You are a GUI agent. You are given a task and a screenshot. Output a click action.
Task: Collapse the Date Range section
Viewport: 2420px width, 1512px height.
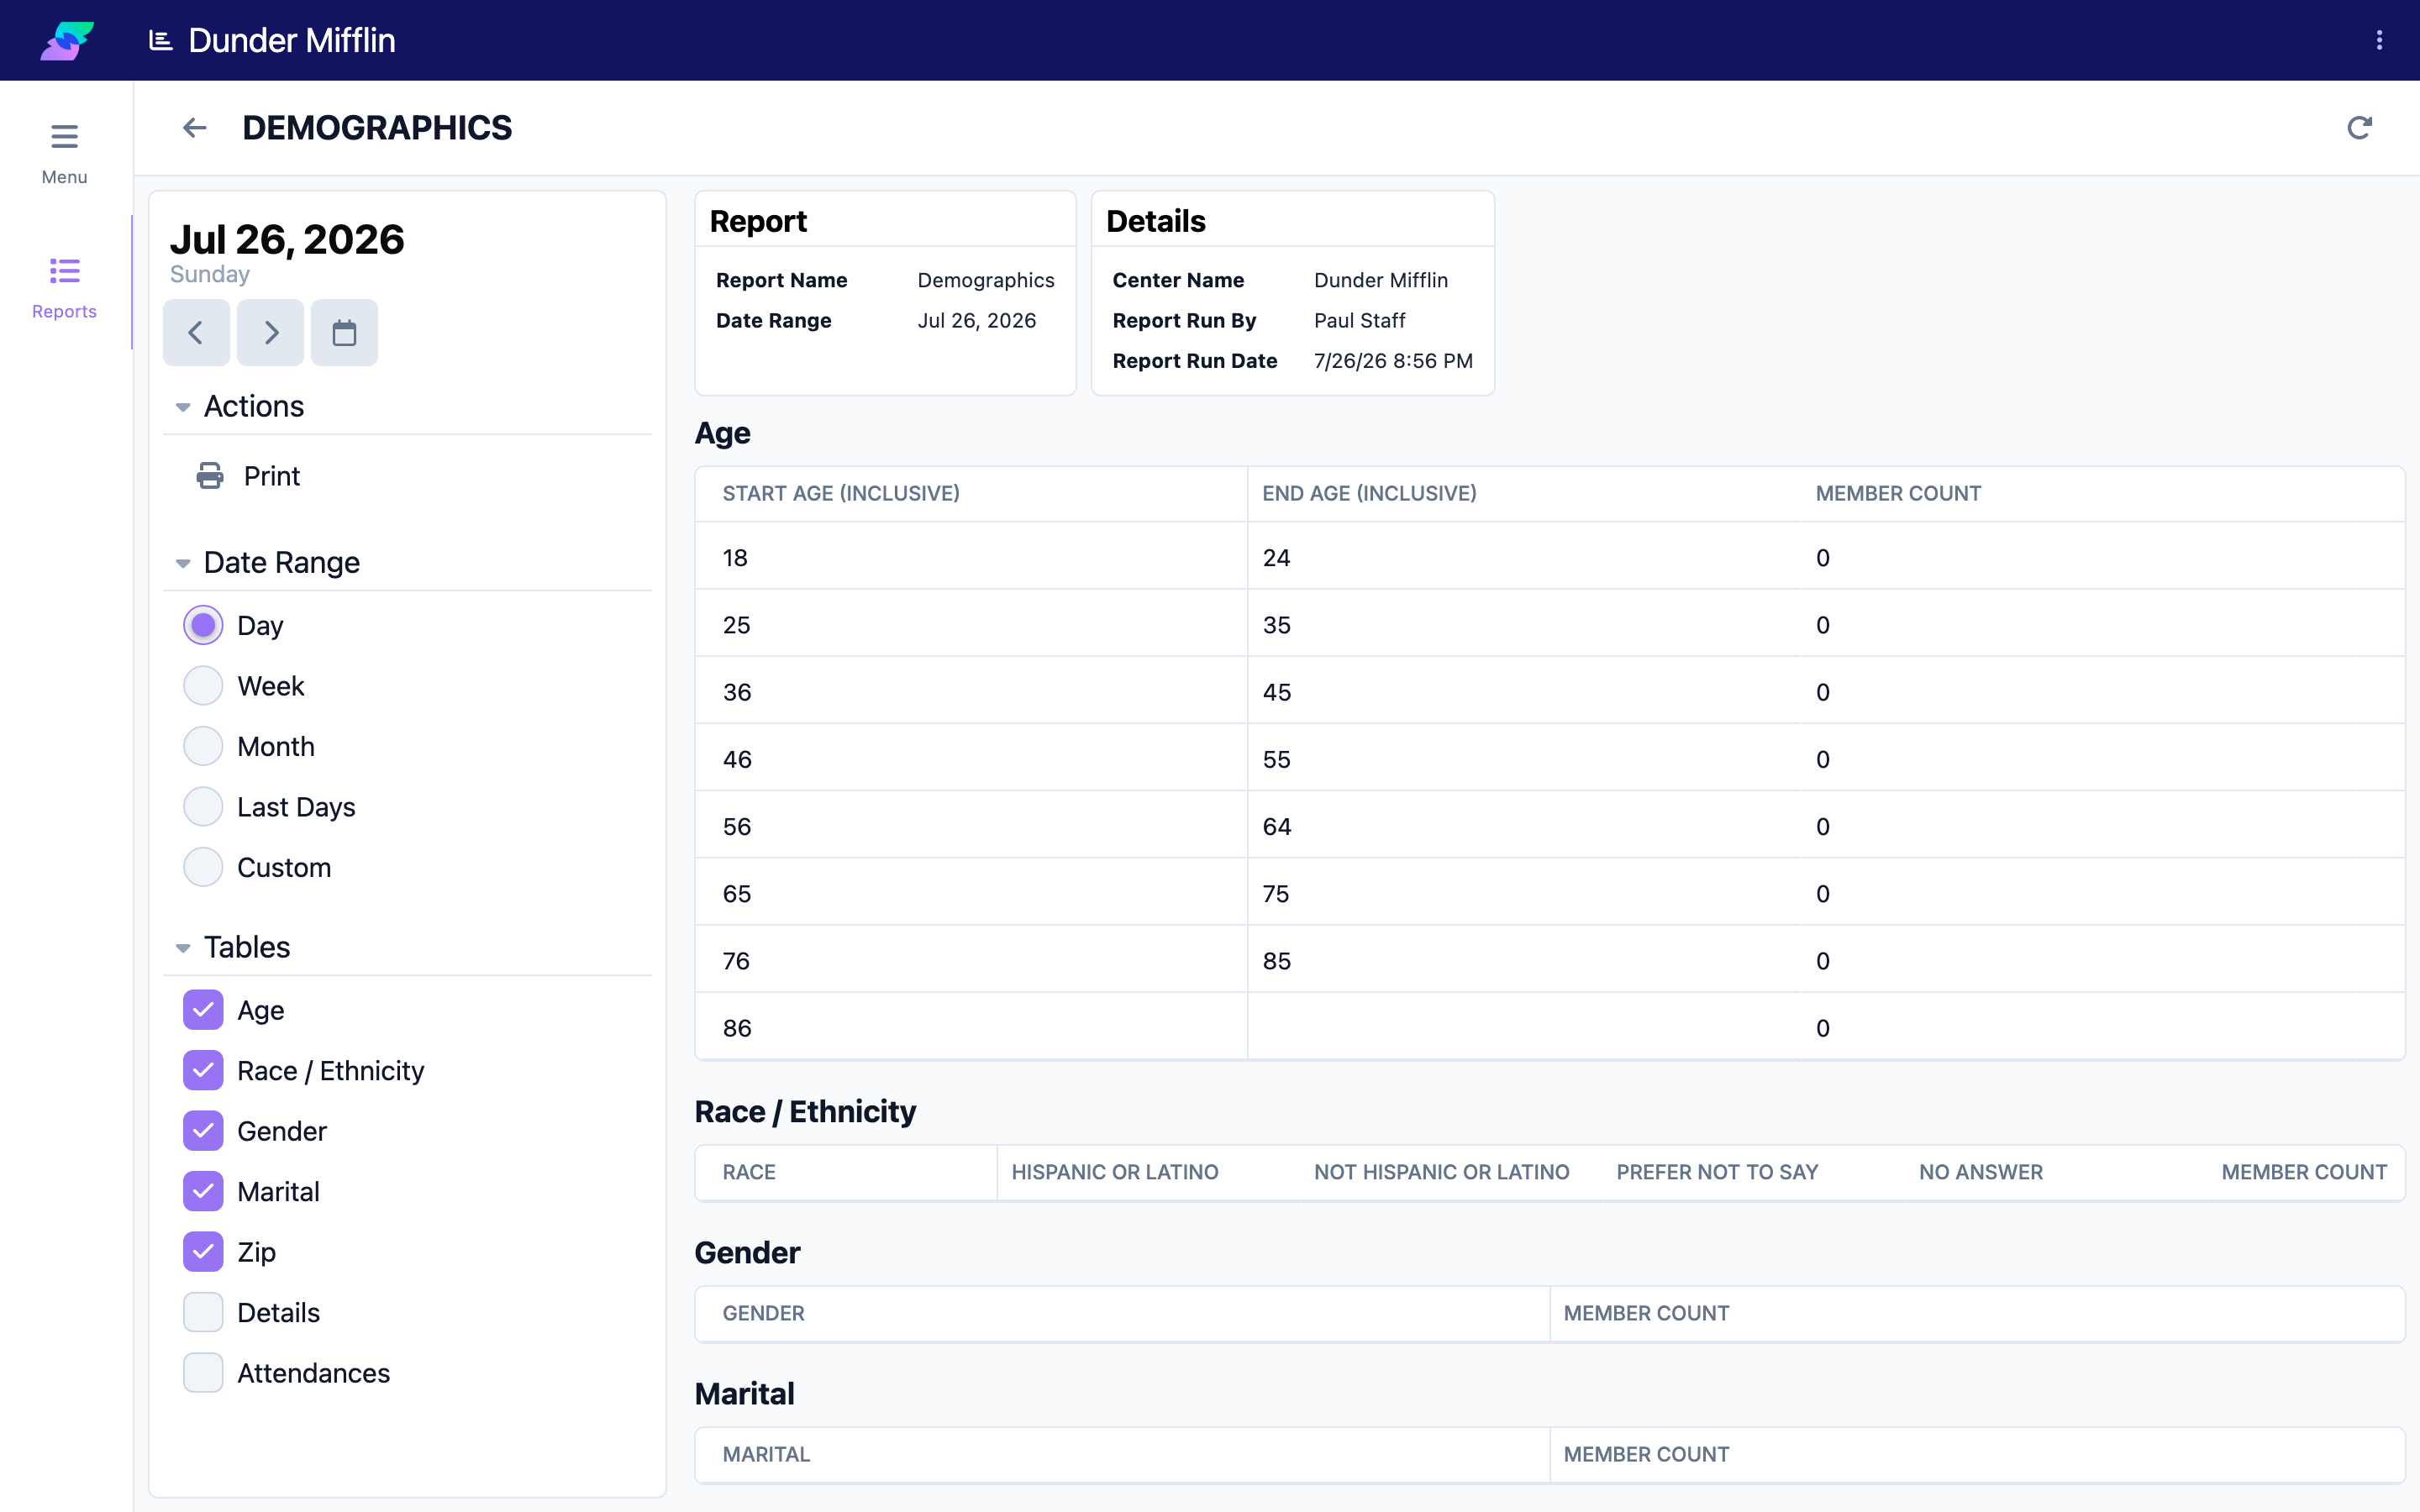pos(183,563)
